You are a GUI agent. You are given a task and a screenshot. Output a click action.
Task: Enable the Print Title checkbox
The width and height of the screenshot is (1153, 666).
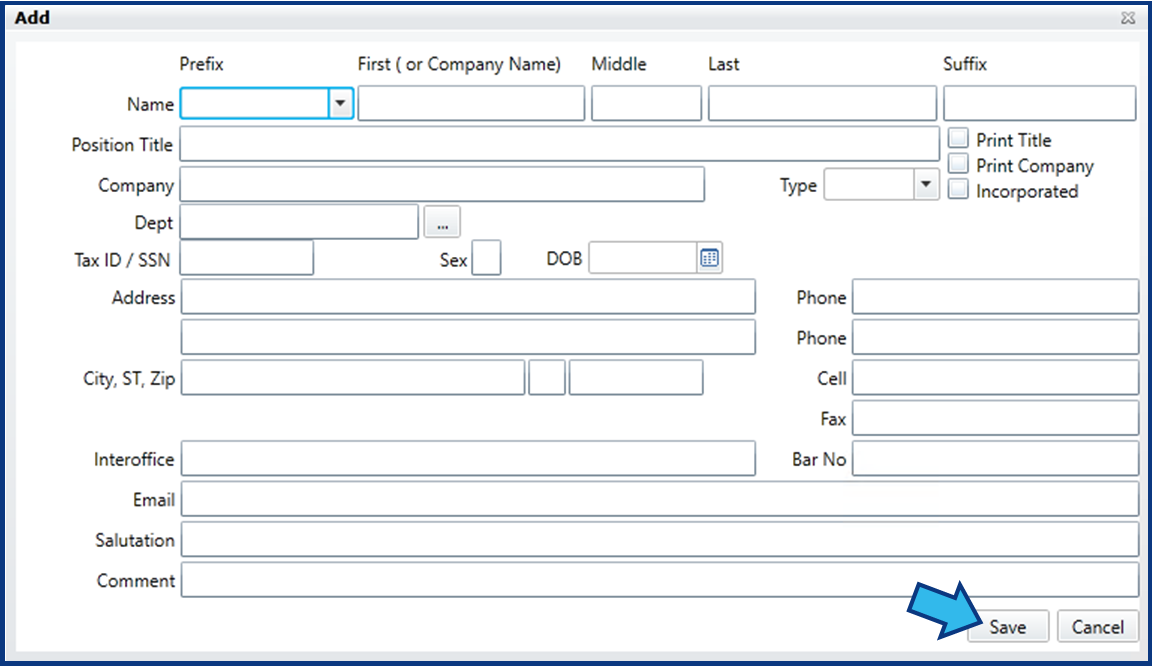(958, 138)
